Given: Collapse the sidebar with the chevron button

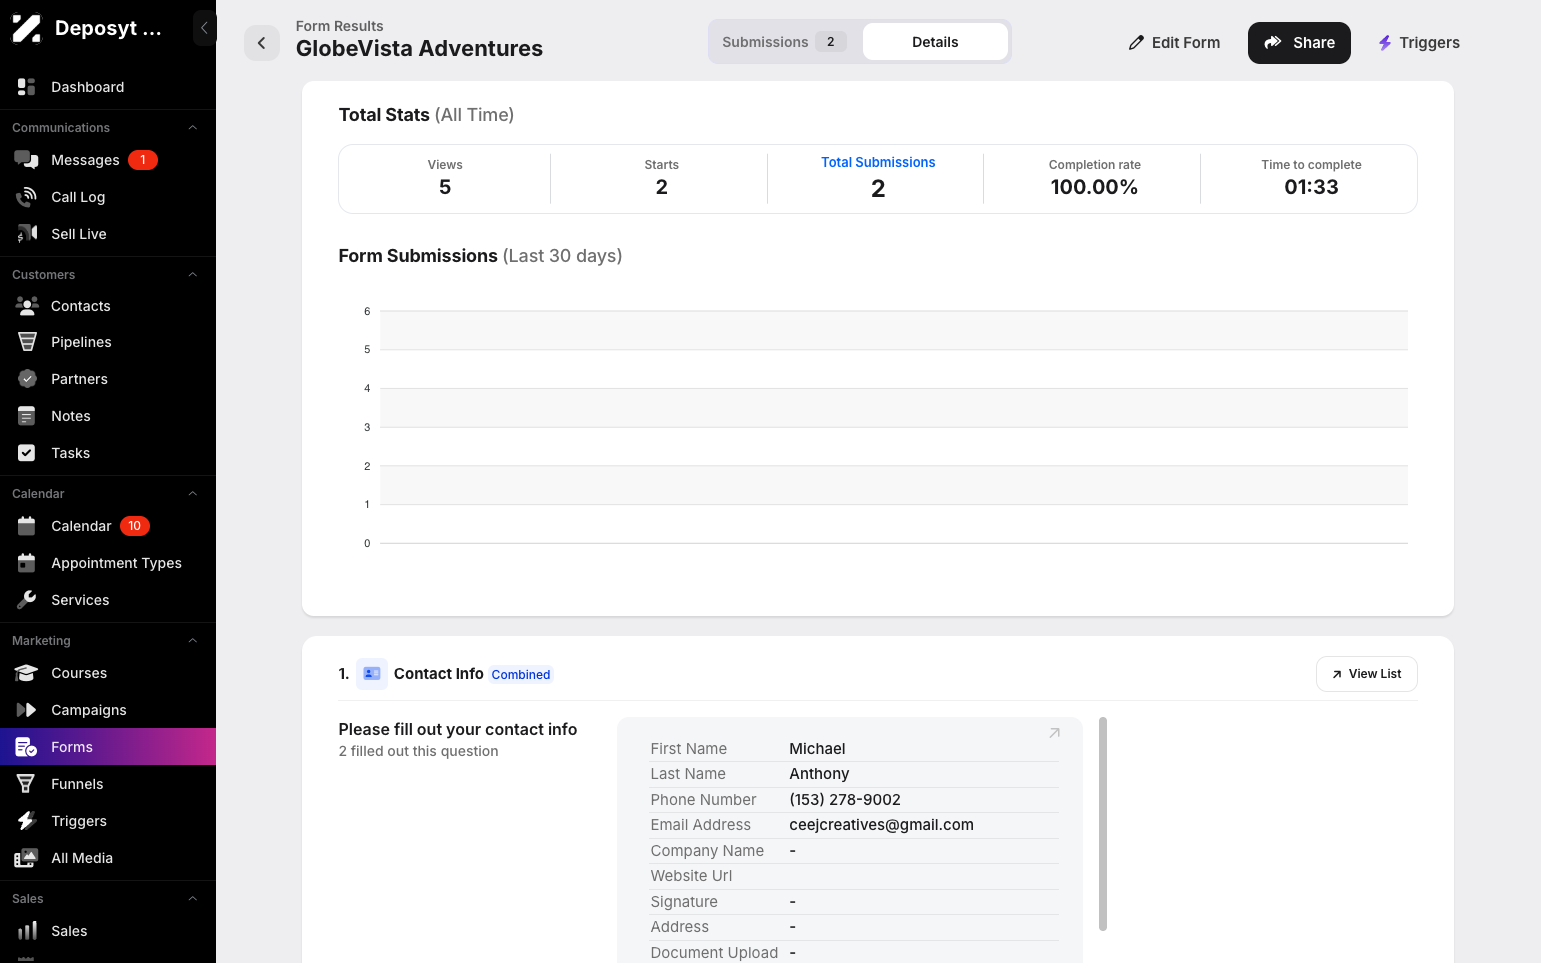Looking at the screenshot, I should tap(204, 28).
